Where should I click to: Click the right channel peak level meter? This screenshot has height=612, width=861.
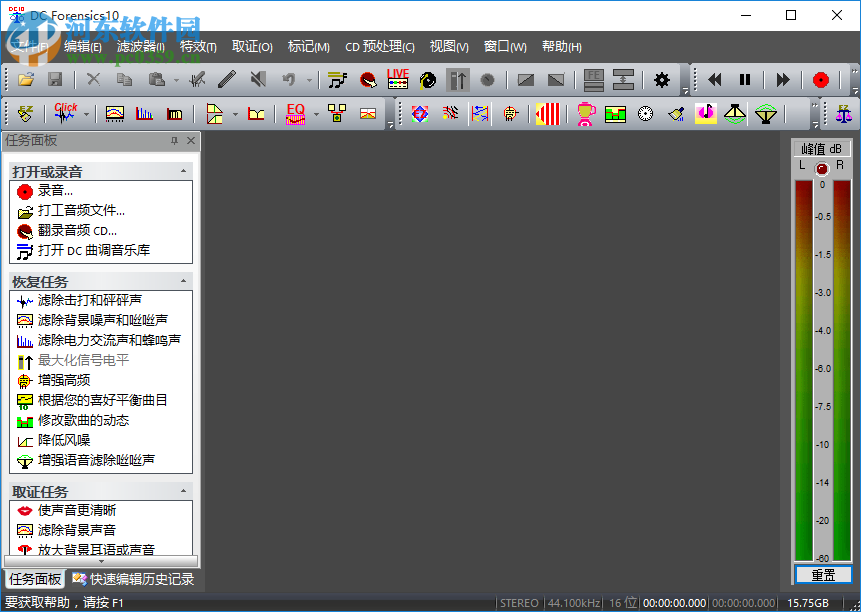click(x=842, y=370)
